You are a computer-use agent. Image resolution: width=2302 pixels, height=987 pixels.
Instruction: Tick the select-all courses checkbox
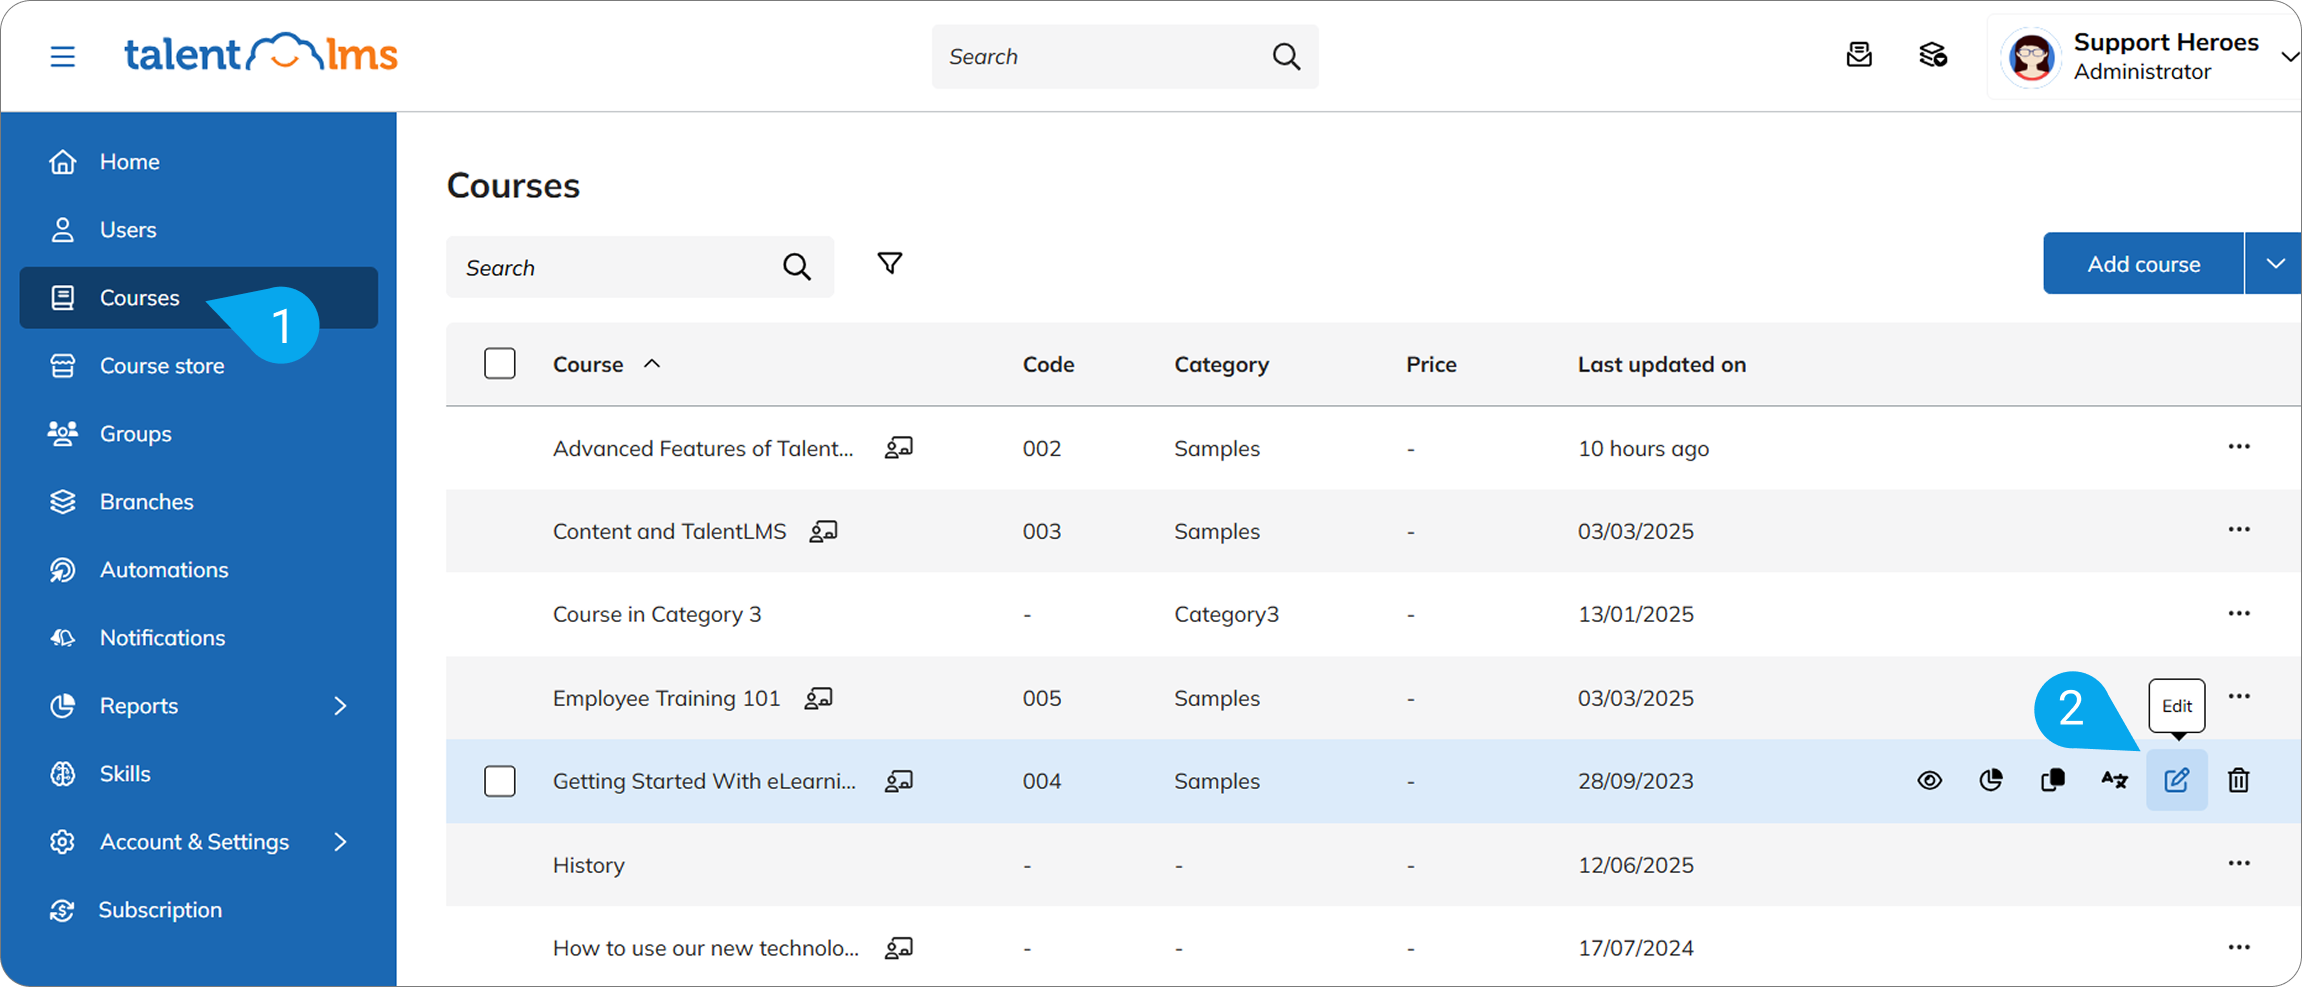click(500, 363)
